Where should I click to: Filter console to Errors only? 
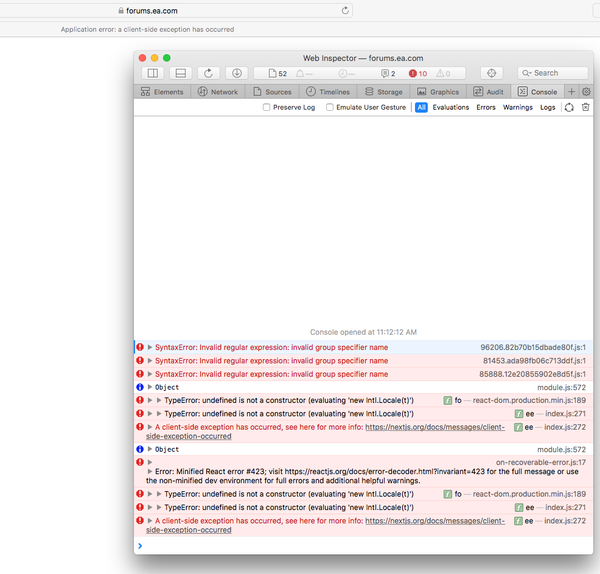(x=486, y=107)
